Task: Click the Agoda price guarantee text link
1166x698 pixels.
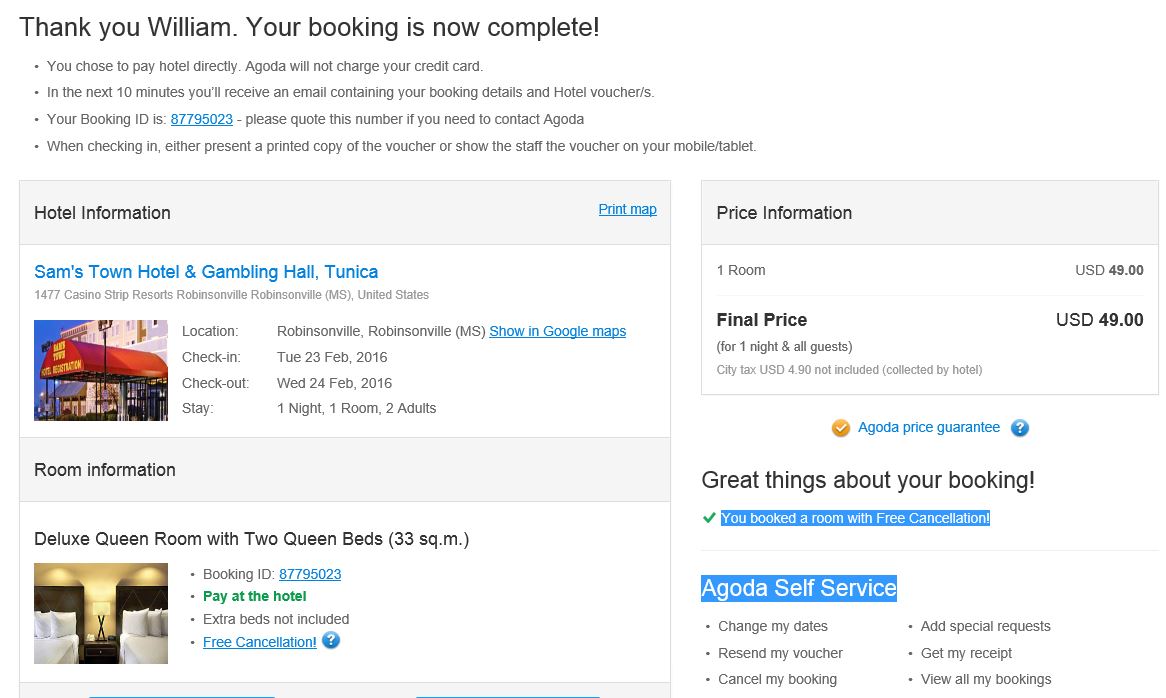Action: (929, 427)
